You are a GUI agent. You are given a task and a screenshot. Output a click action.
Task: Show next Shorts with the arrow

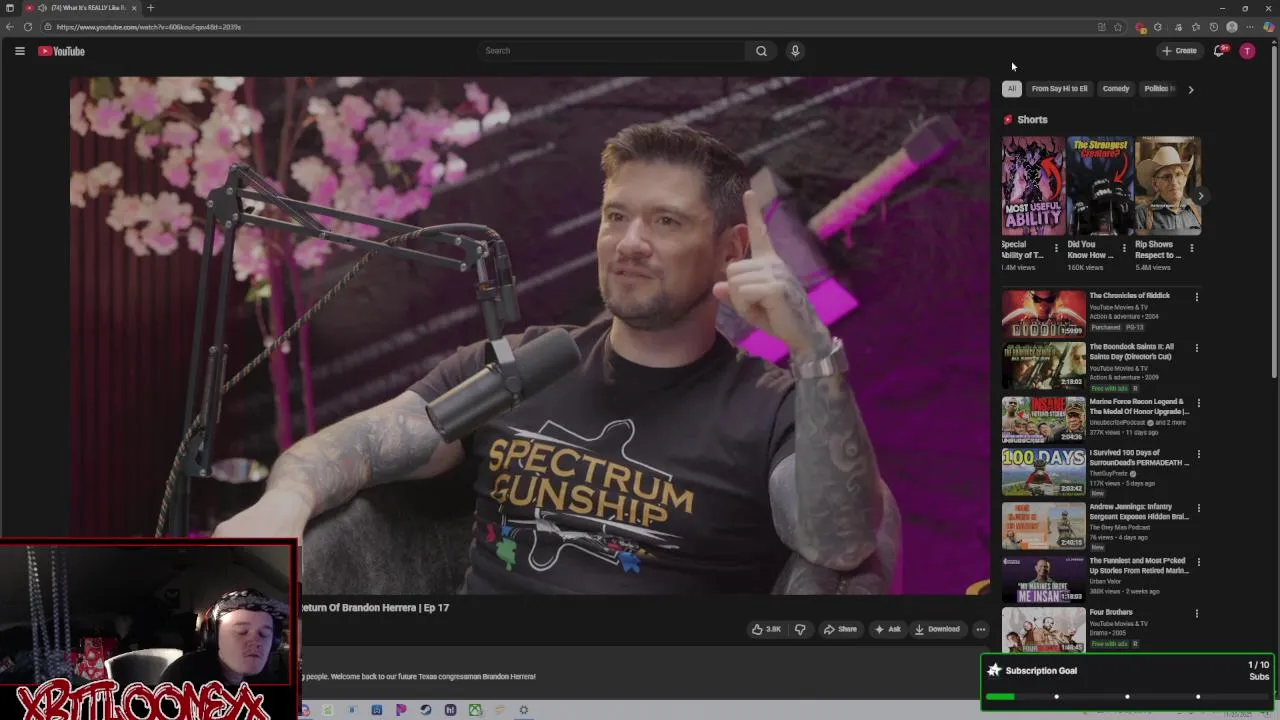click(x=1201, y=196)
